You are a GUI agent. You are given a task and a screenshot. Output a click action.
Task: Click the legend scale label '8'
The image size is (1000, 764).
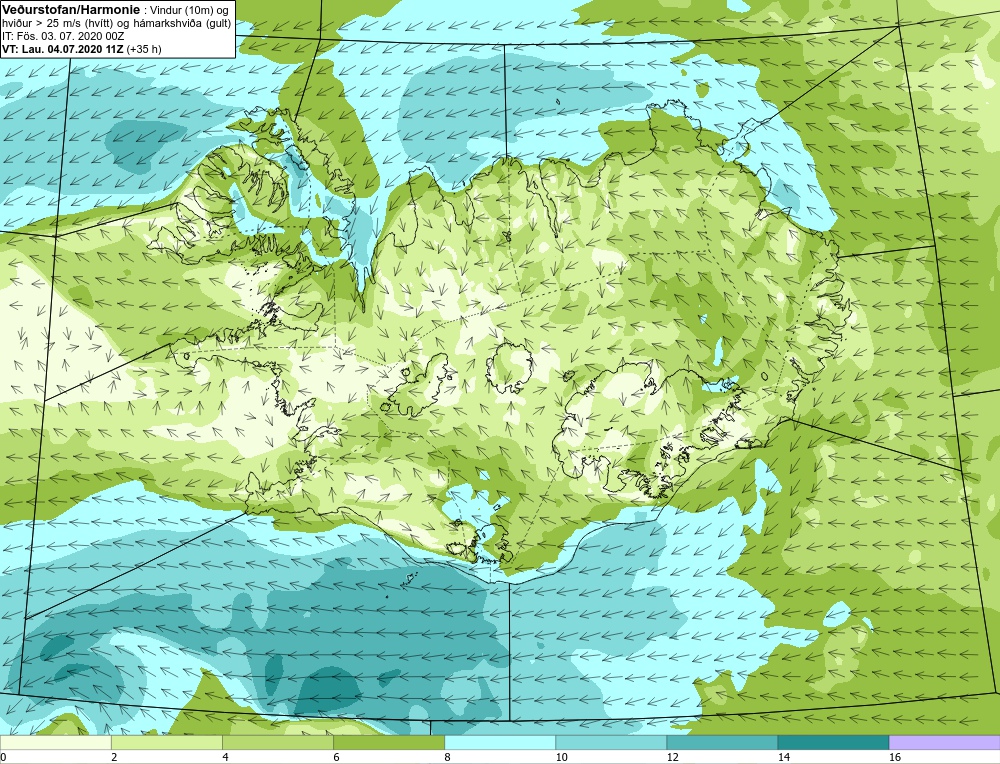click(447, 757)
